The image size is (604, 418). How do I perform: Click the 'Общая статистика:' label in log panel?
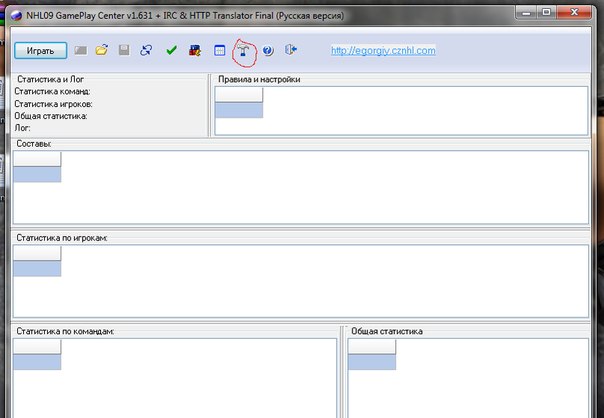[51, 116]
